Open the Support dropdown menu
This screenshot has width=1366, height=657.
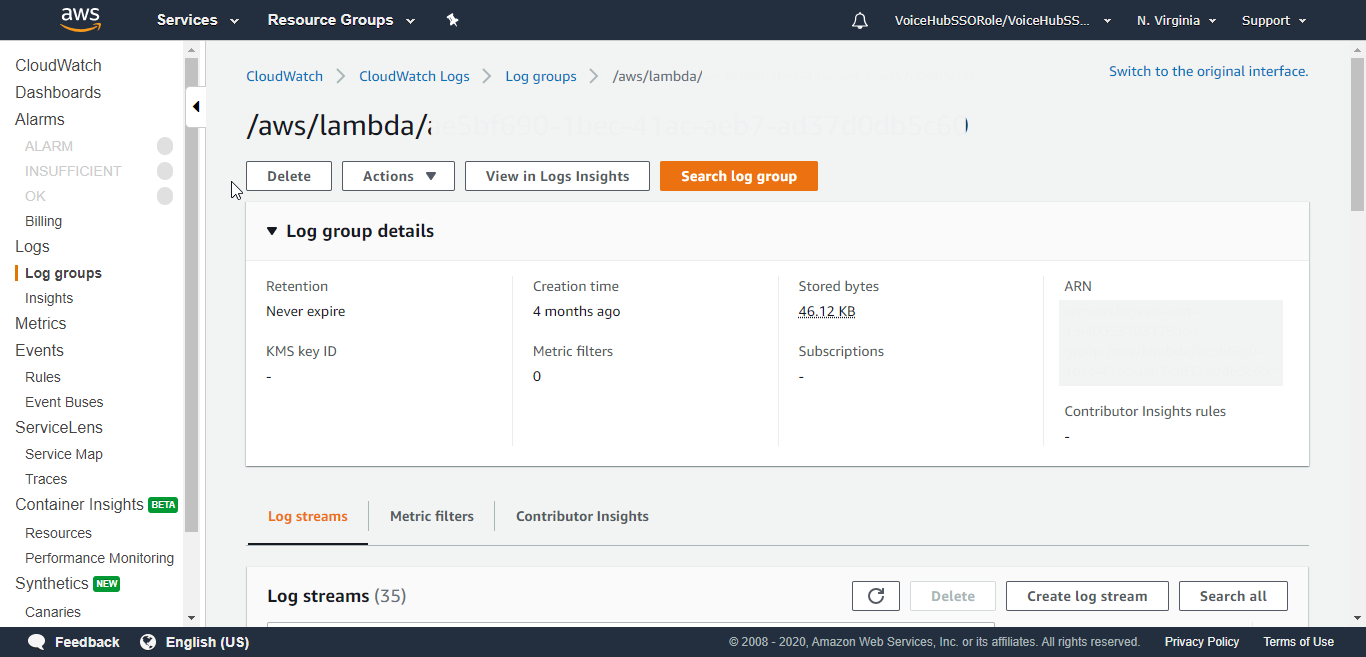point(1274,20)
